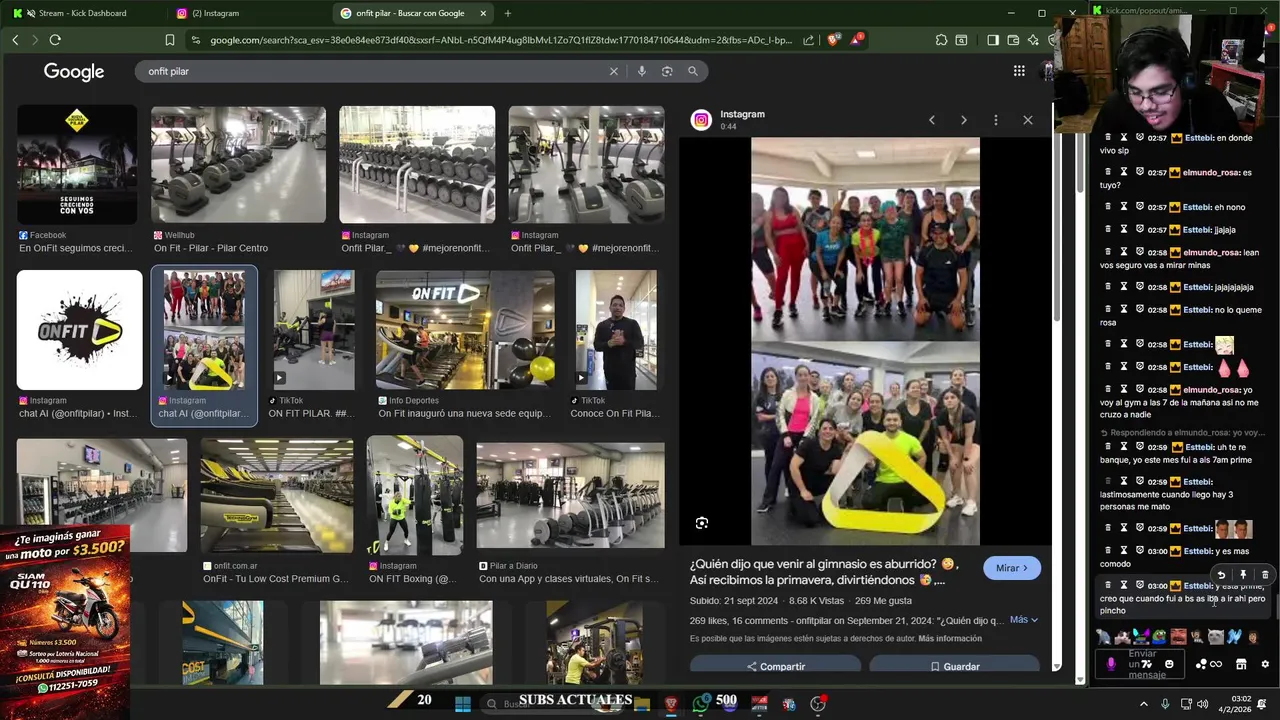
Task: Delete message via hover toolbar trash
Action: coord(1265,575)
